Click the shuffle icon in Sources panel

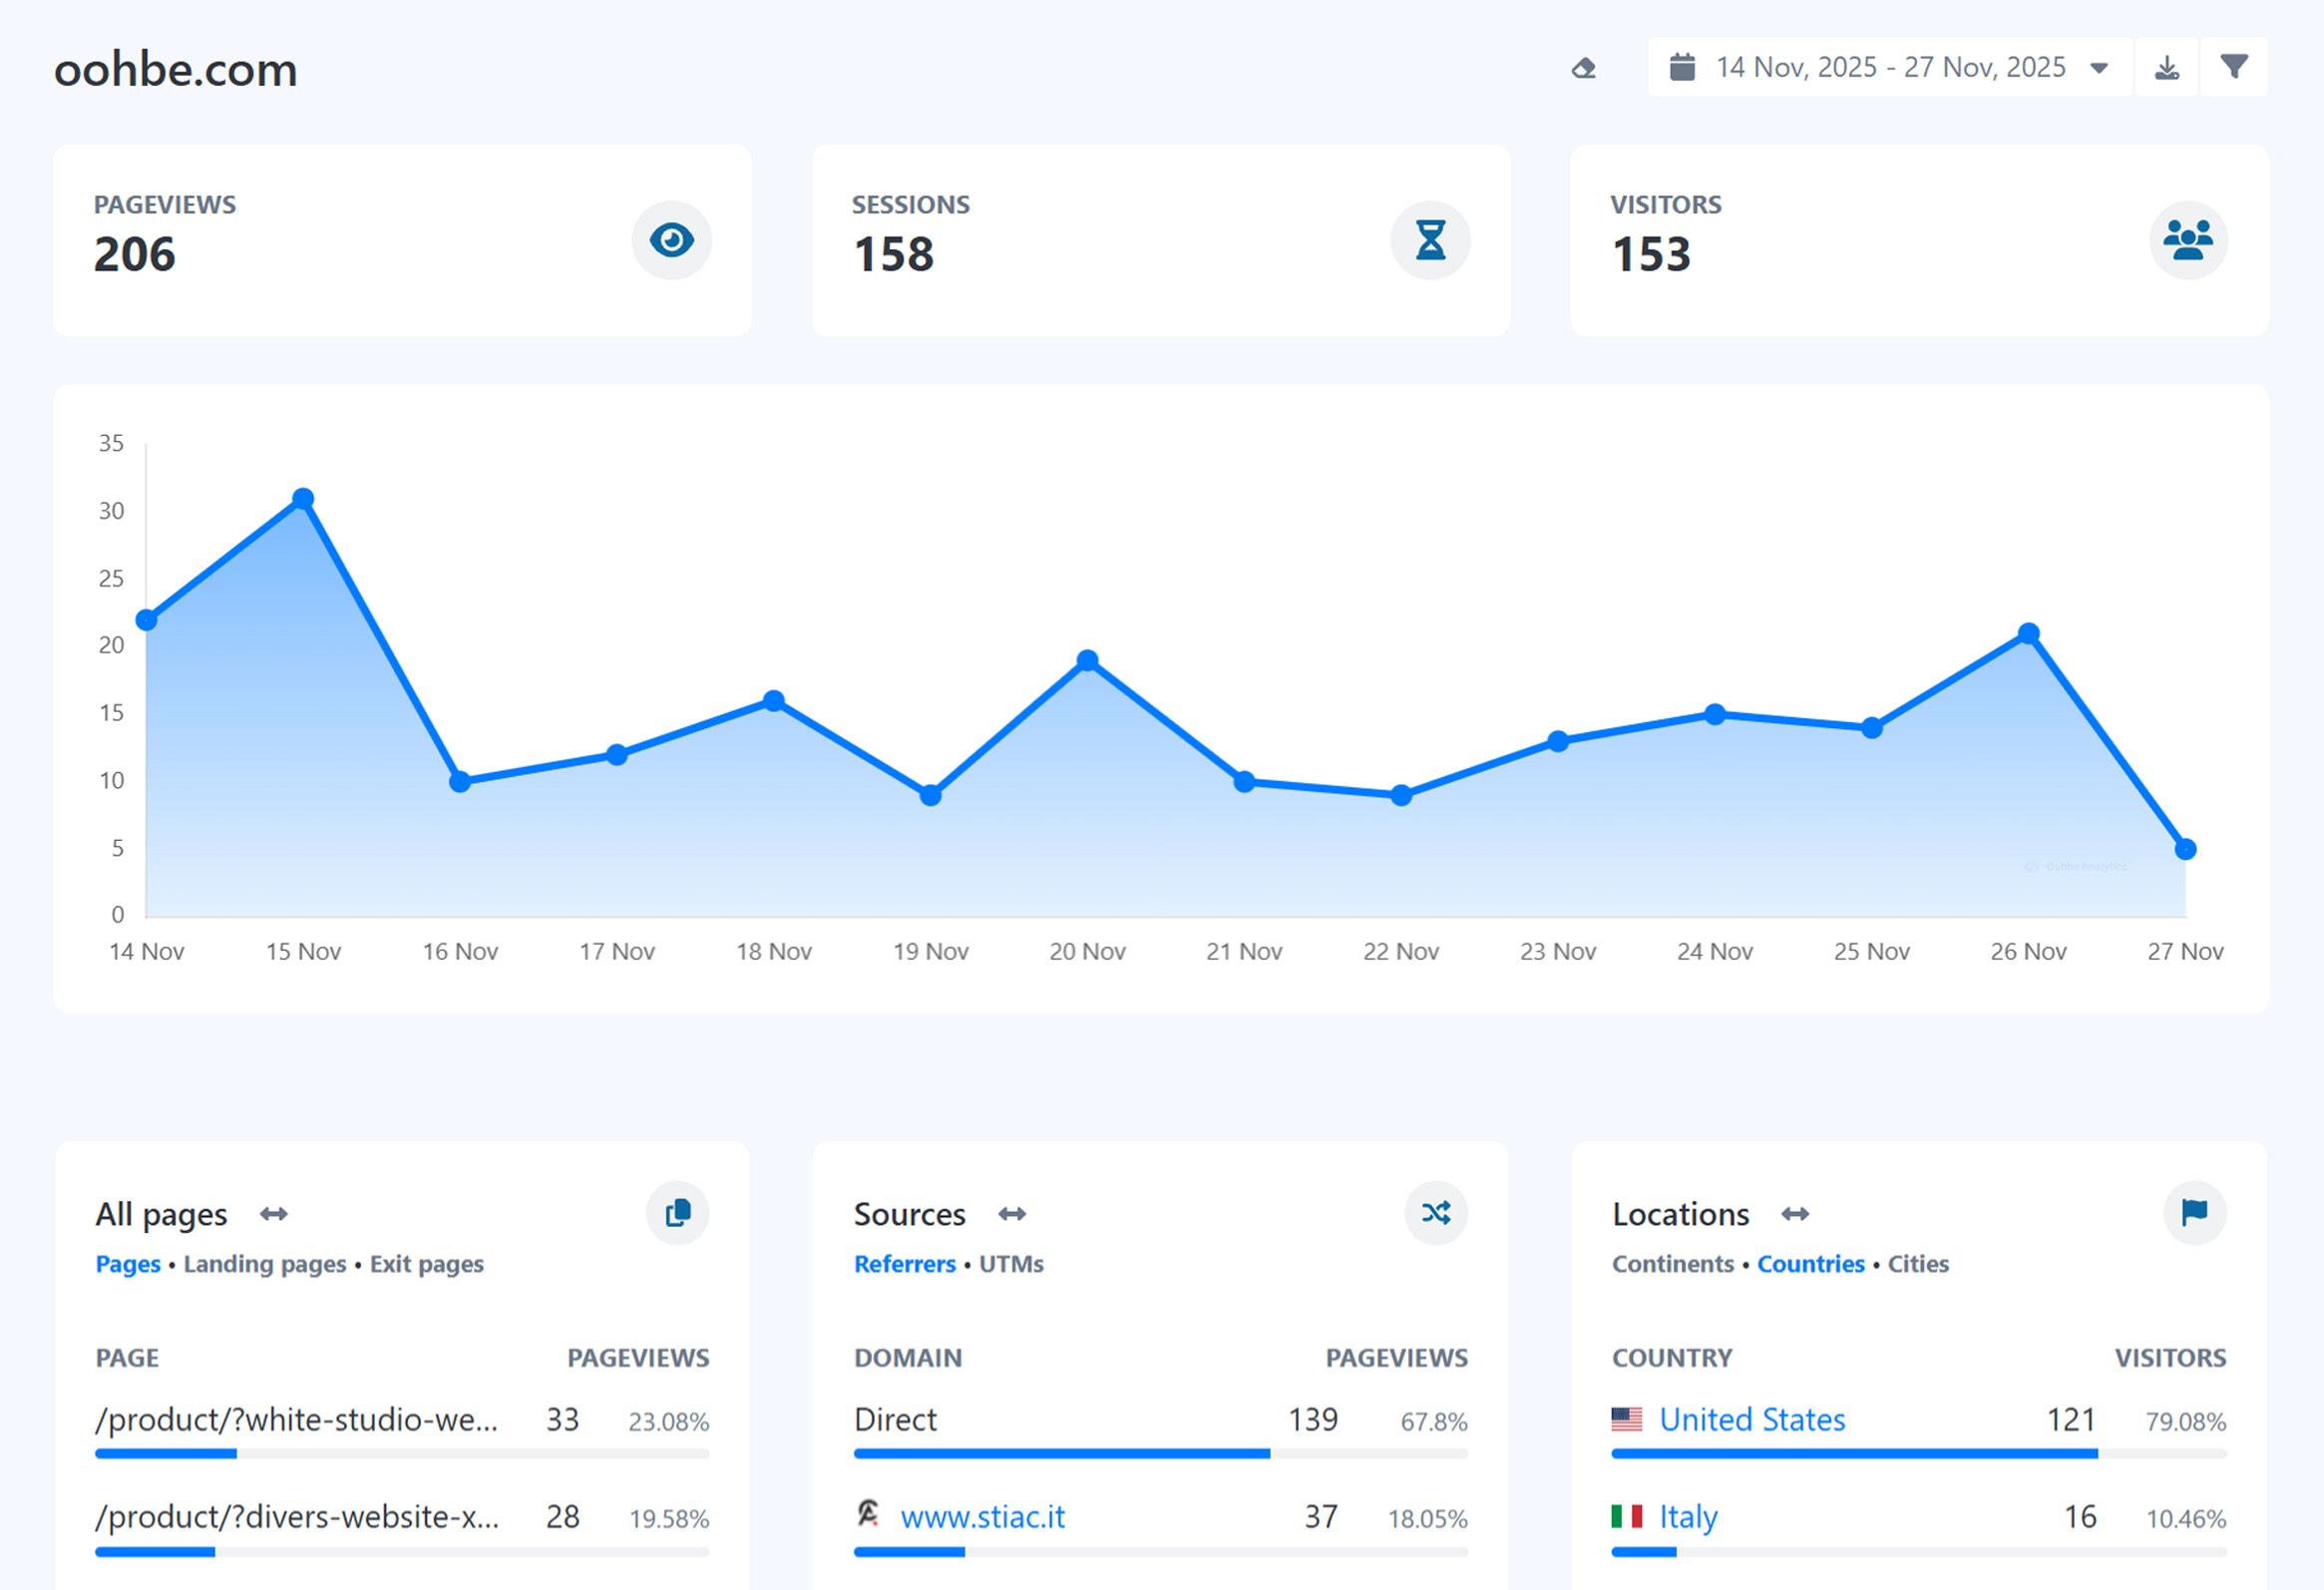[x=1436, y=1213]
